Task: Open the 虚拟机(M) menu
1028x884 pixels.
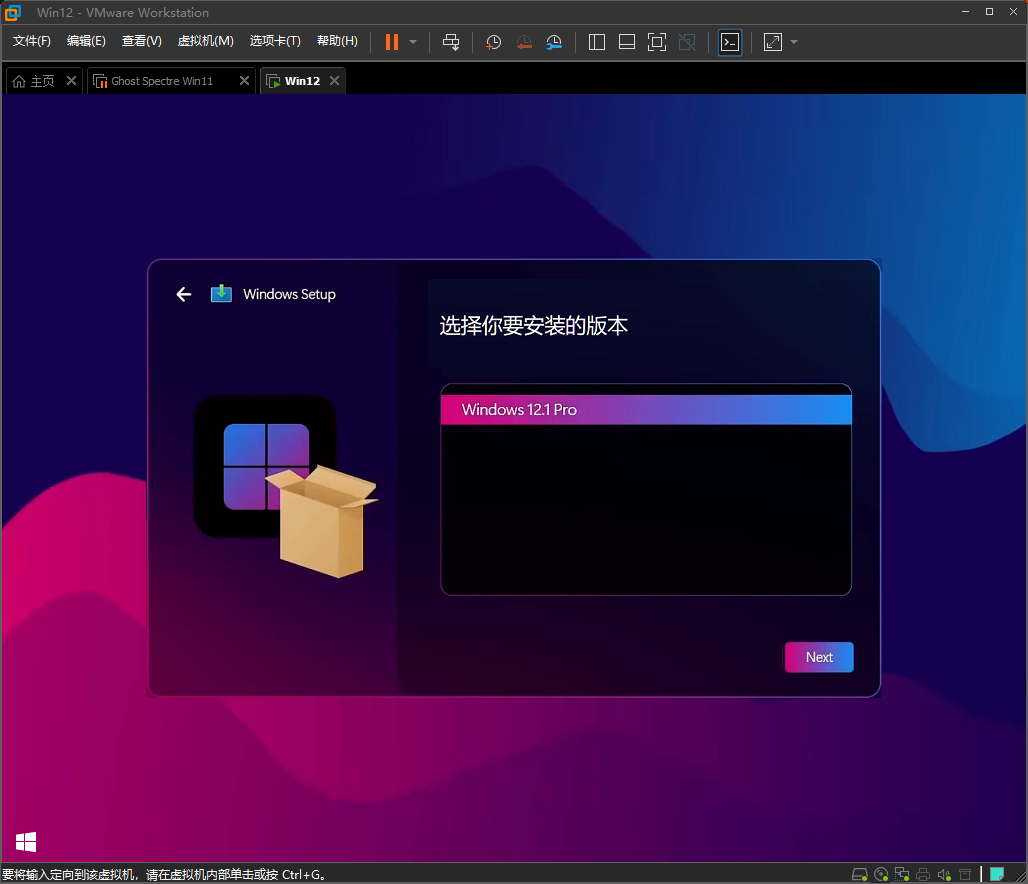Action: [205, 41]
